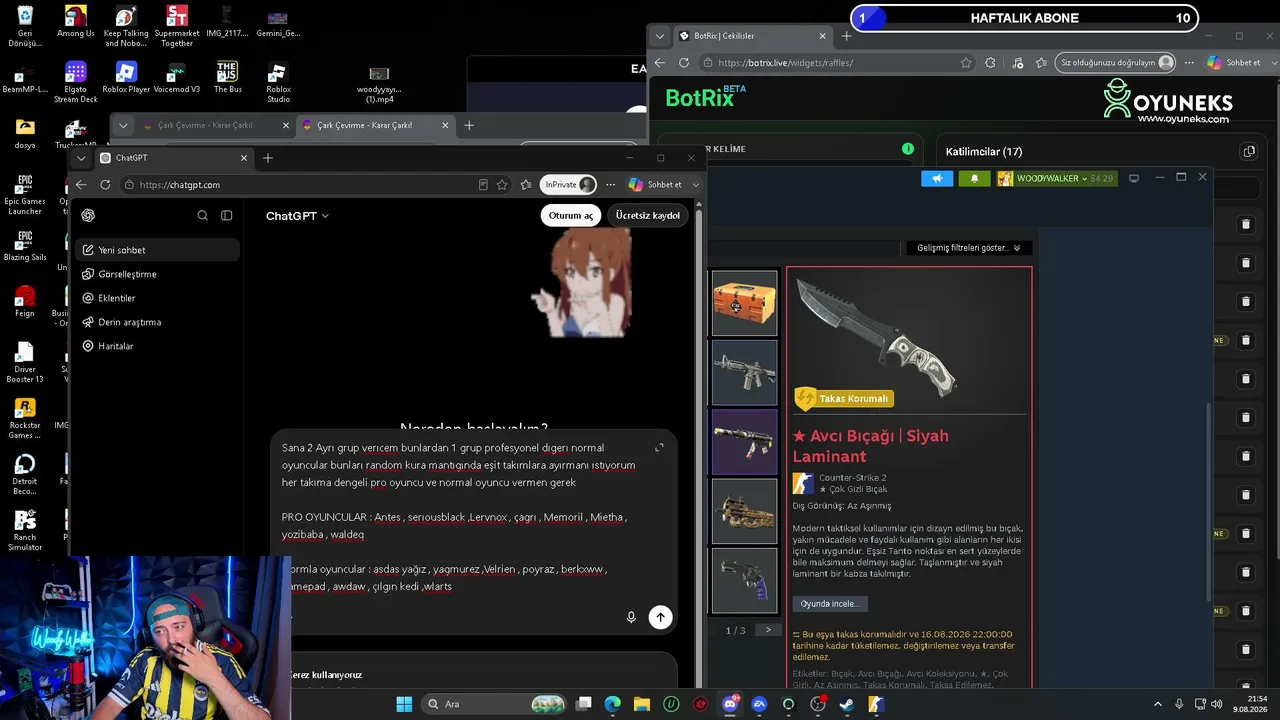Open the Roblox Studio desktop shortcut
The width and height of the screenshot is (1280, 720).
pos(278,82)
